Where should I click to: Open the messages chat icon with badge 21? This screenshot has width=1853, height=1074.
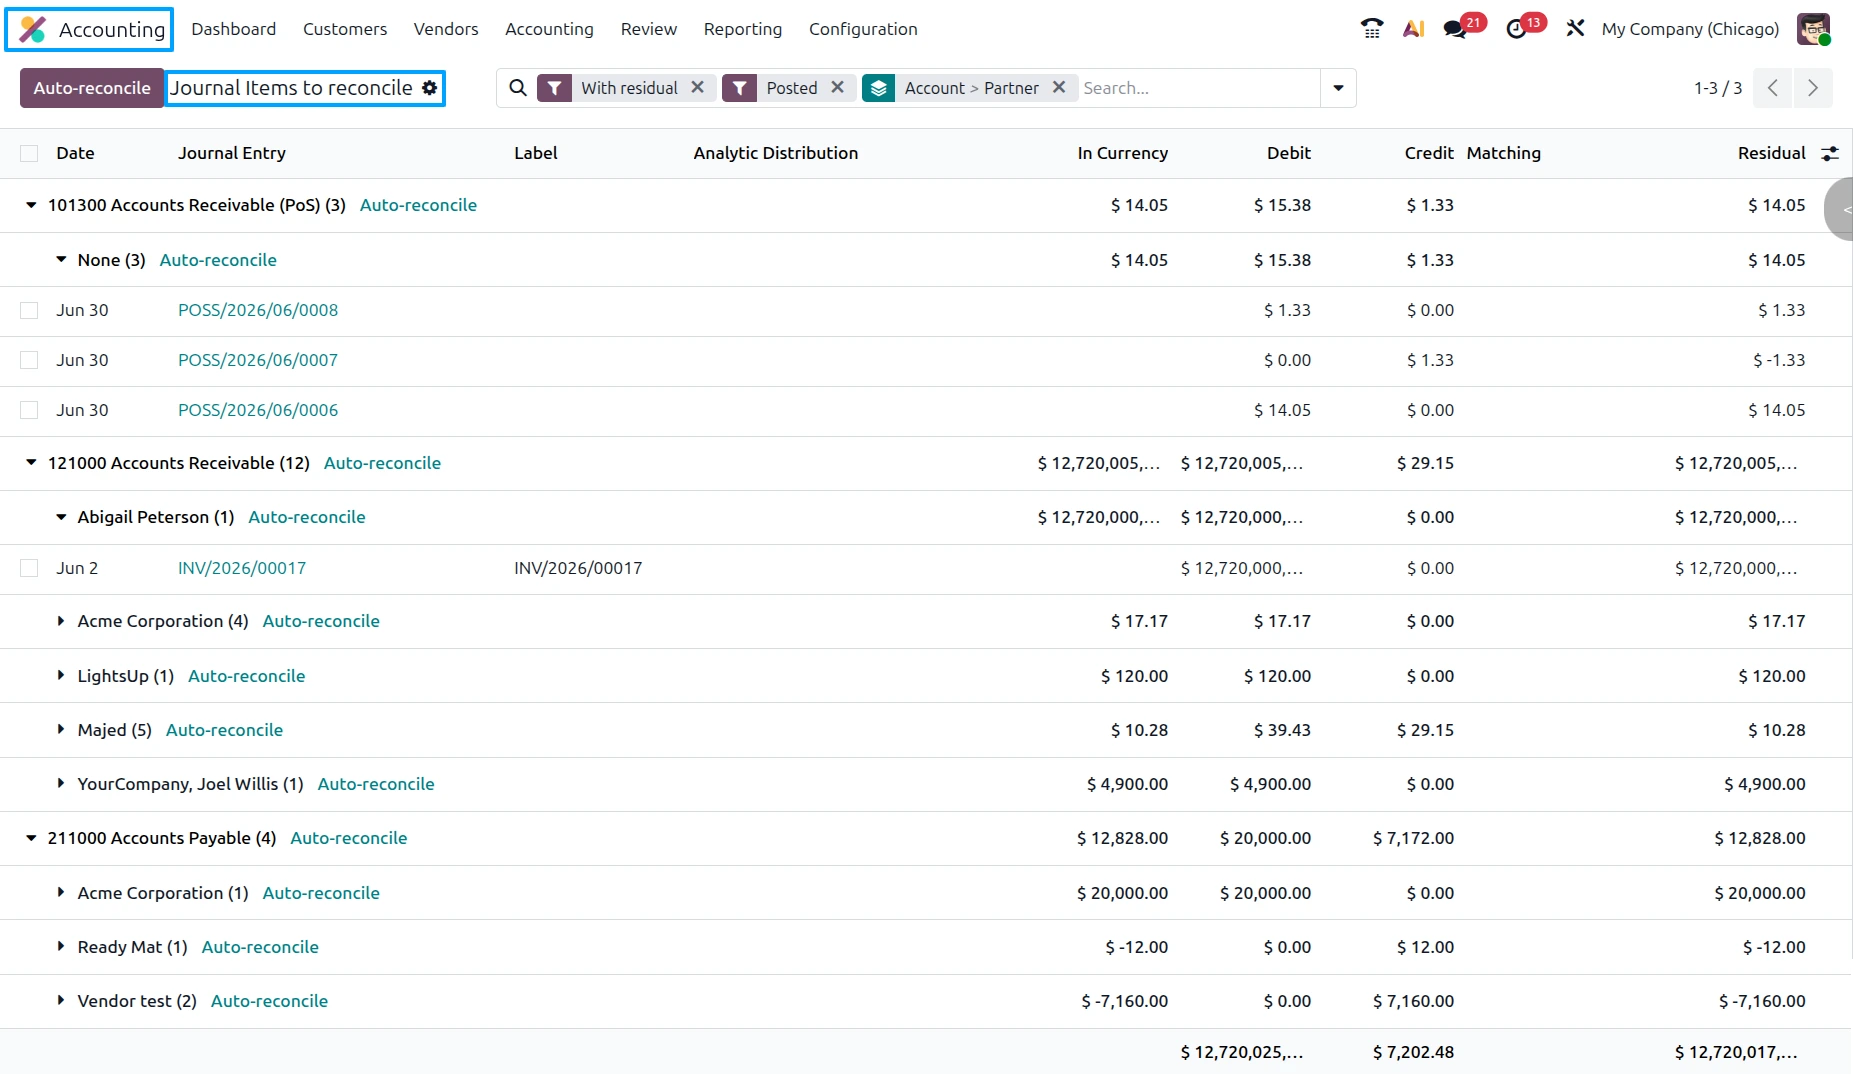(1455, 29)
